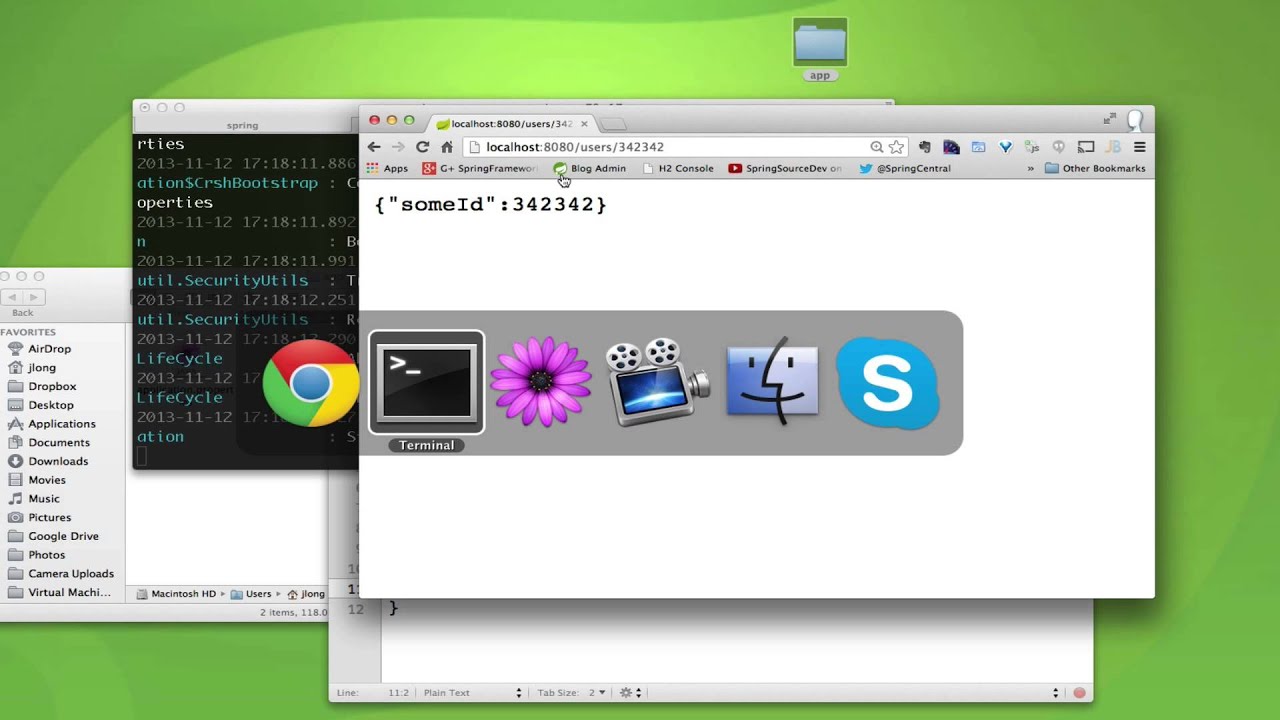Viewport: 1280px width, 720px height.
Task: Select the localhost:8080/users tab
Action: pyautogui.click(x=513, y=124)
